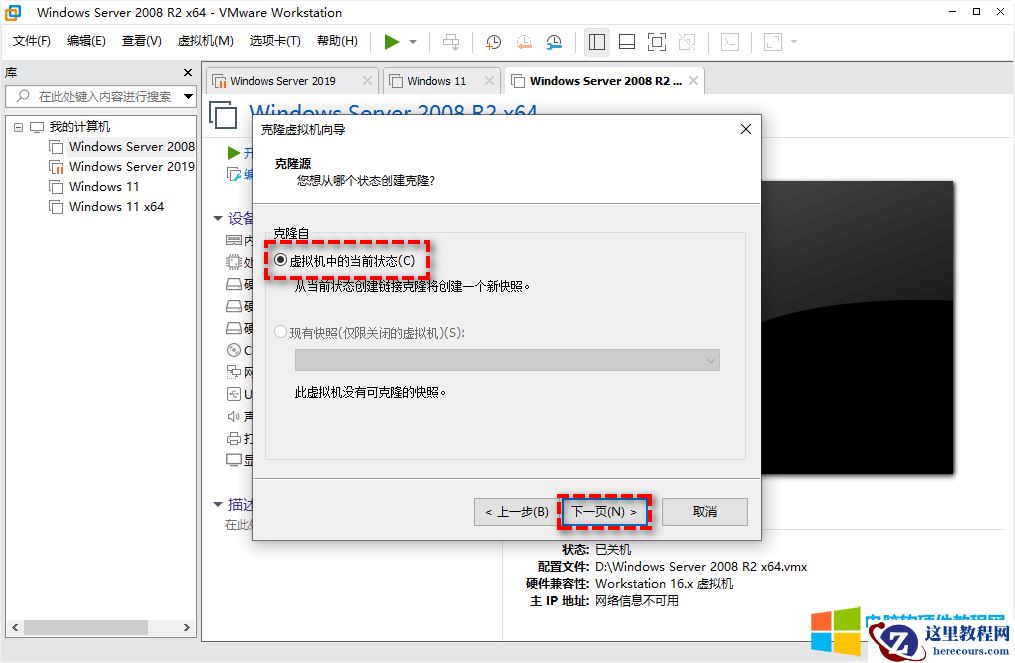Select Windows Server 2008 in library tree
The image size is (1015, 663).
tap(131, 147)
